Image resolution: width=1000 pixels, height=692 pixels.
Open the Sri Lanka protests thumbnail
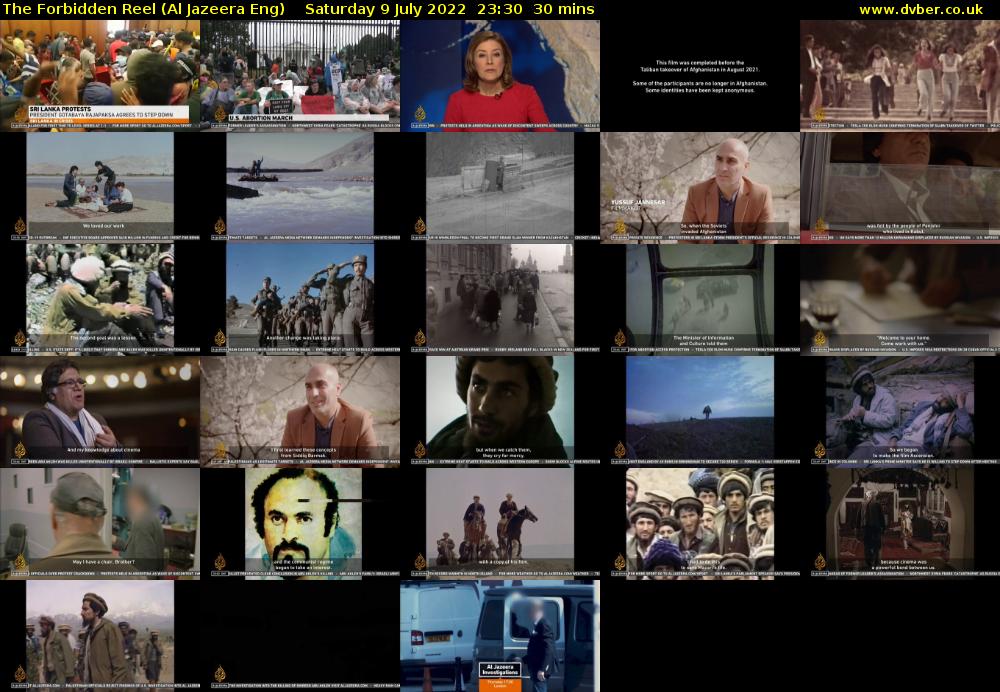pyautogui.click(x=100, y=75)
